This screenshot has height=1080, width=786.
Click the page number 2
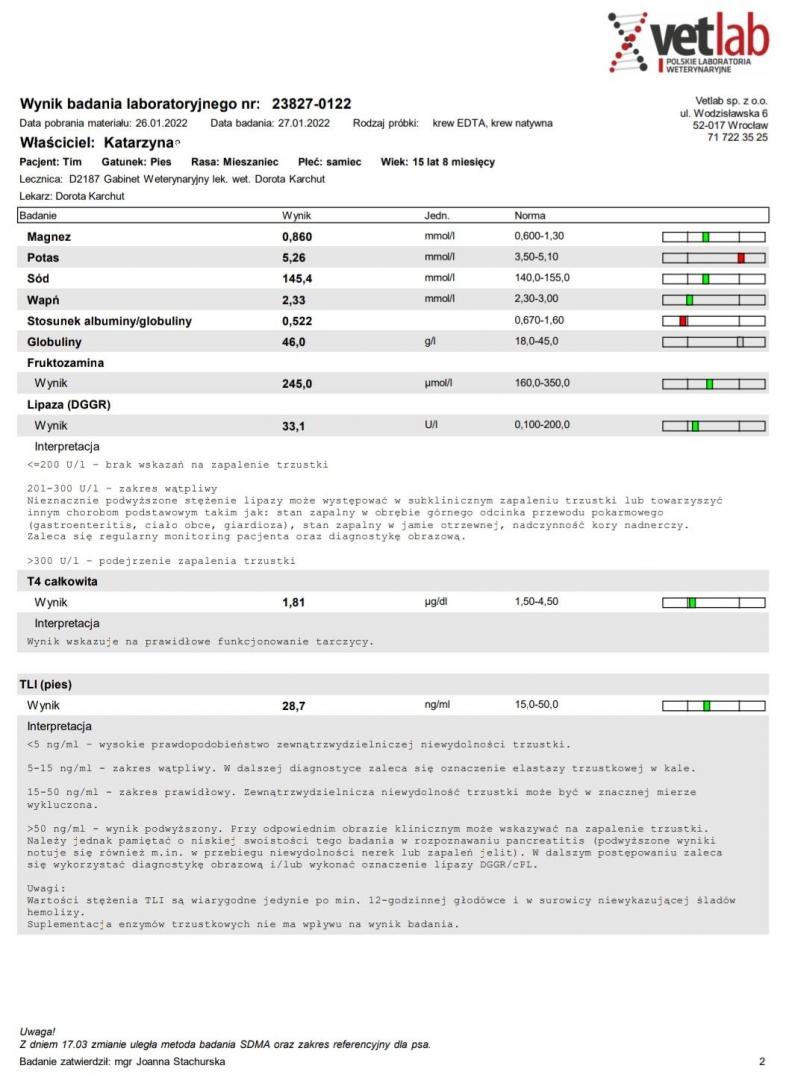coord(762,1061)
